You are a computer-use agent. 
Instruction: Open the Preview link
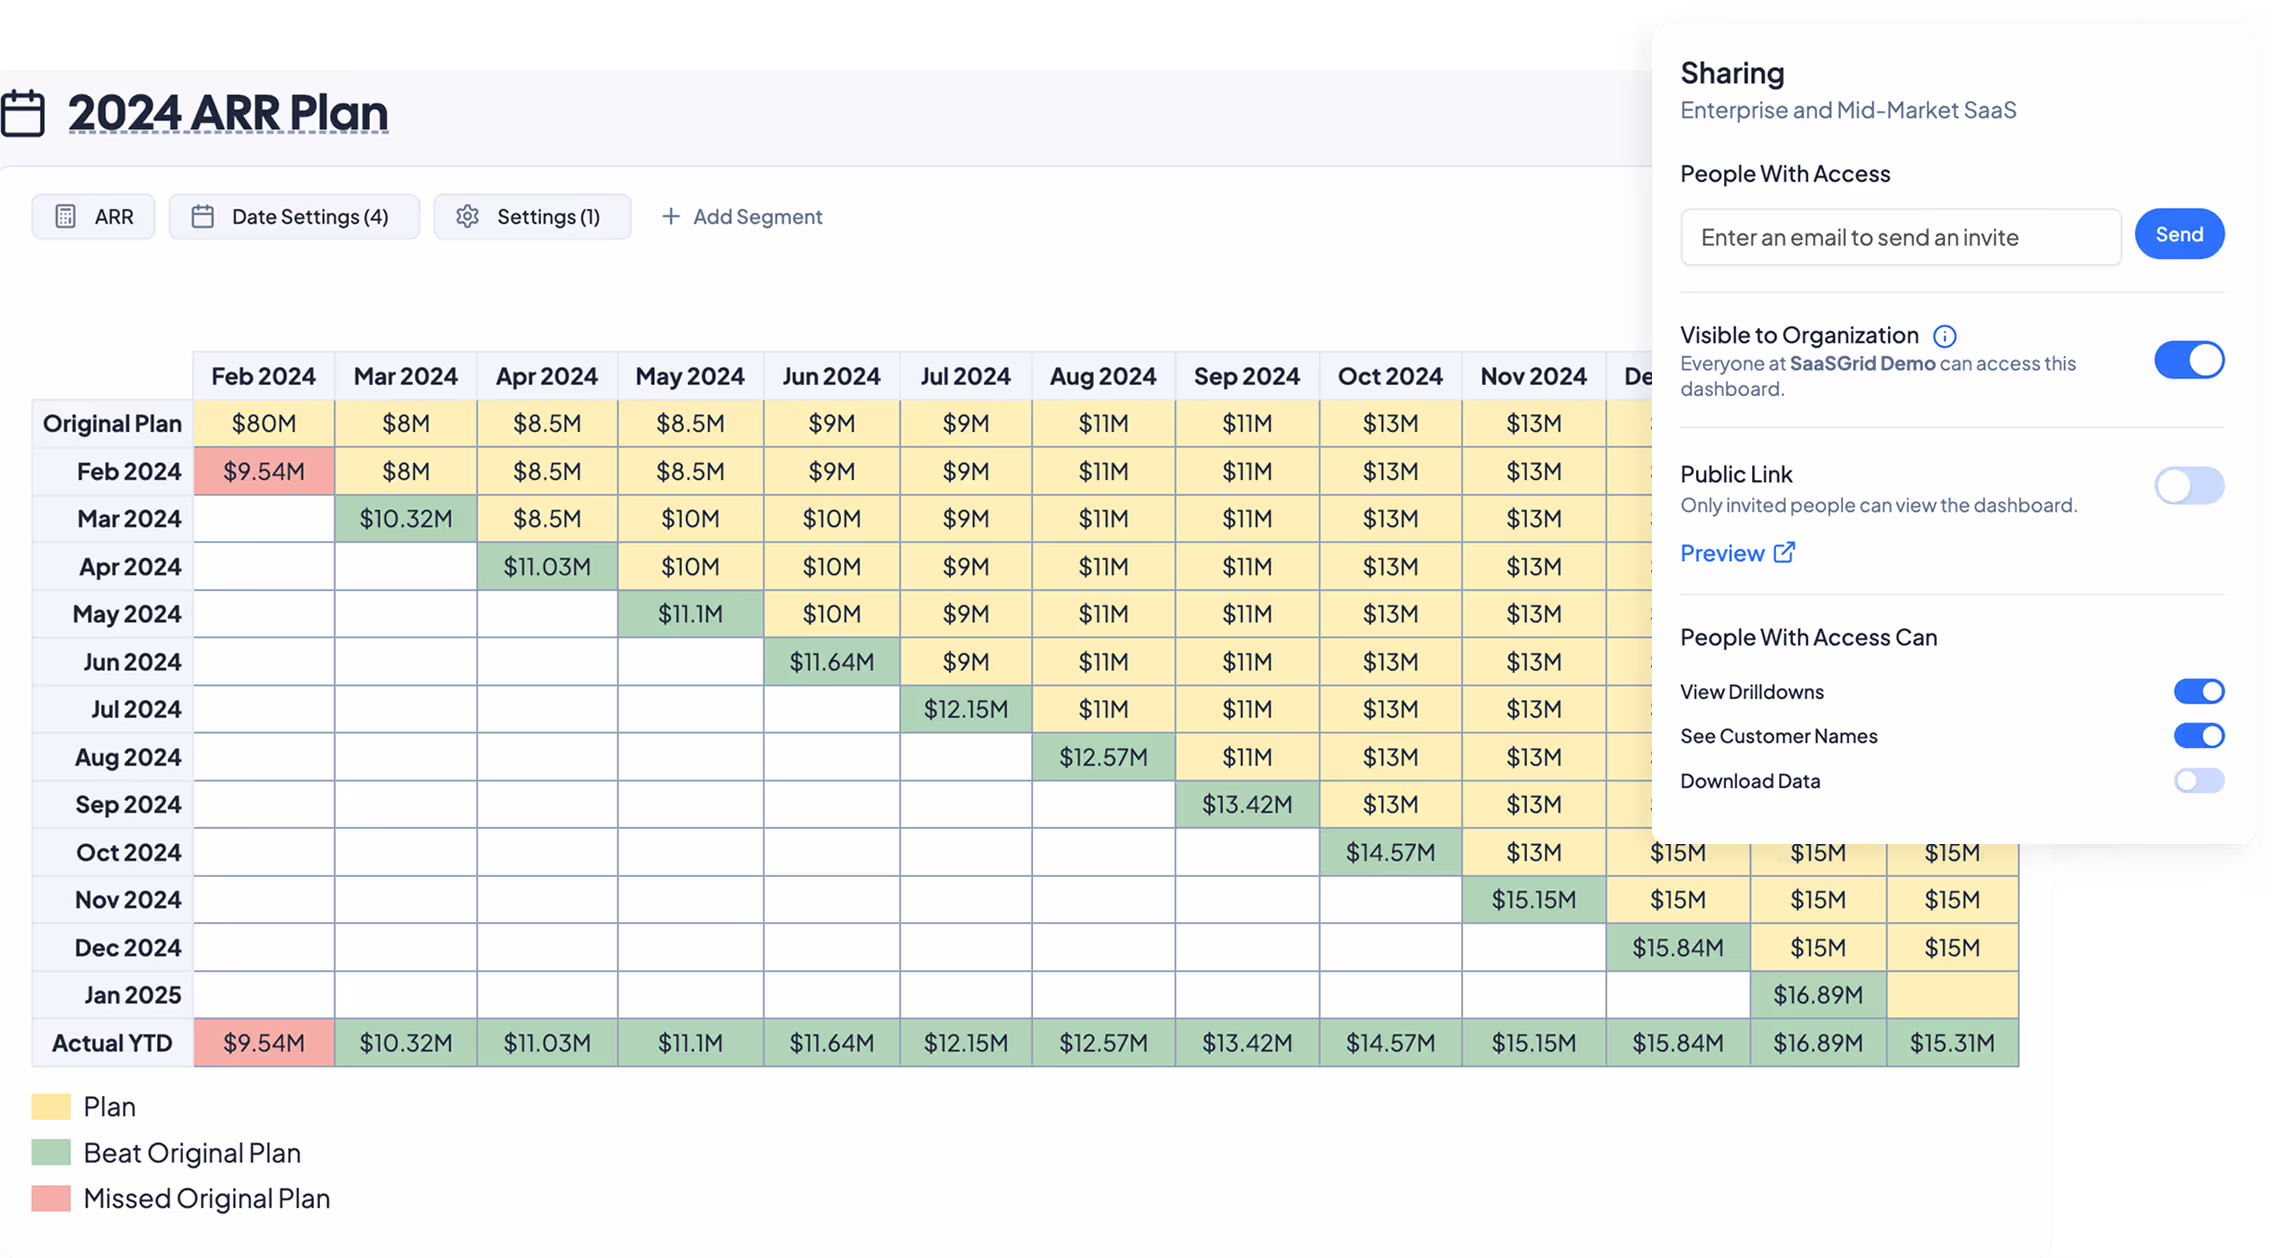(1722, 553)
